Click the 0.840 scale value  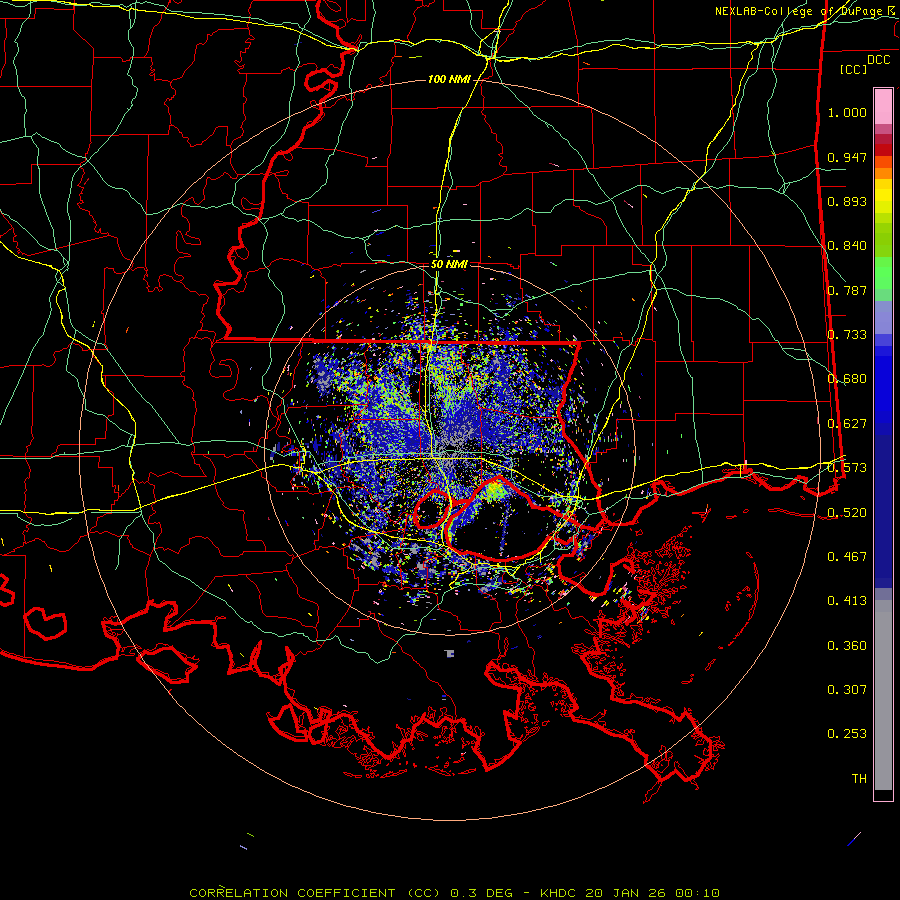[x=847, y=246]
